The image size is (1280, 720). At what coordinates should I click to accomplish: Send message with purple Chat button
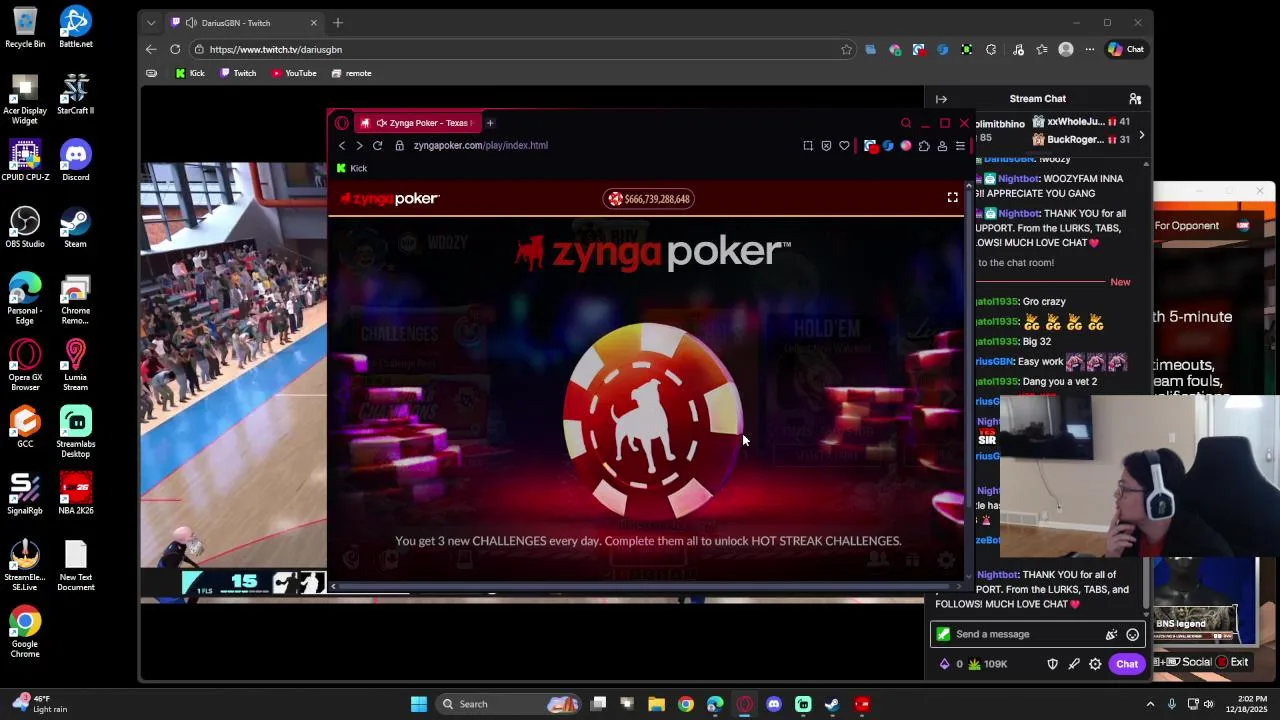click(x=1127, y=664)
